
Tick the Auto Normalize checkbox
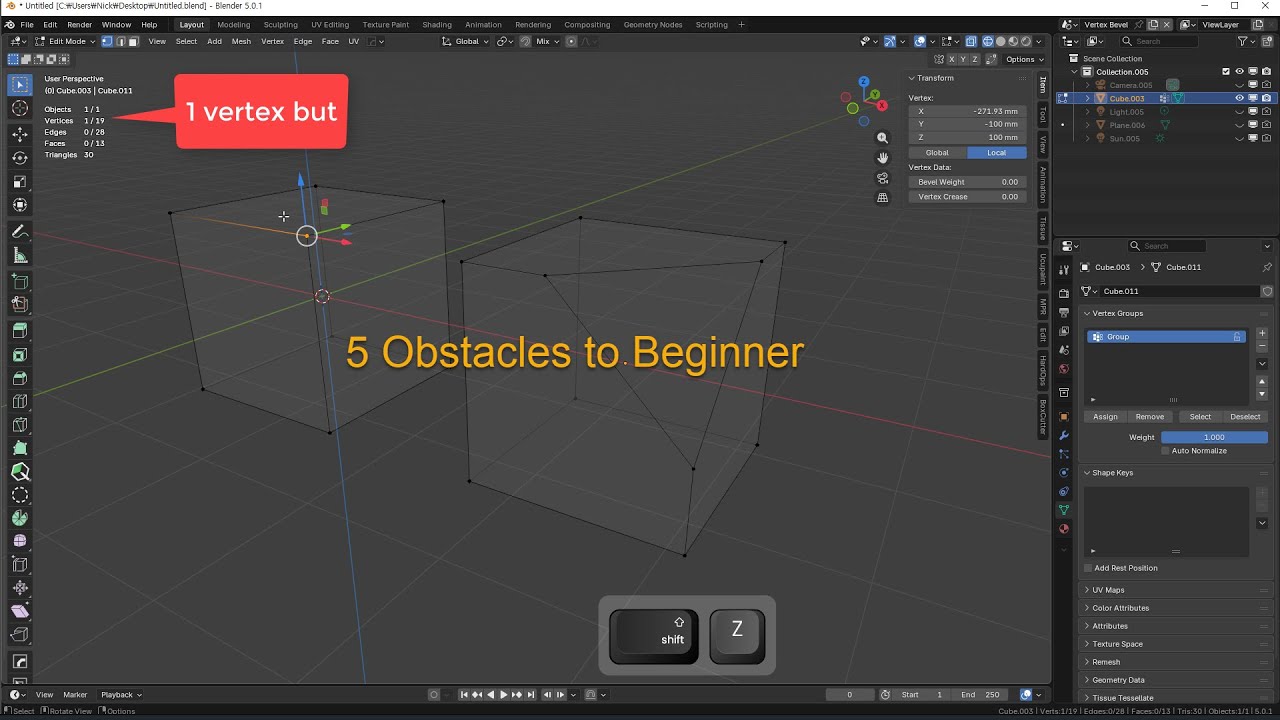click(x=1165, y=451)
